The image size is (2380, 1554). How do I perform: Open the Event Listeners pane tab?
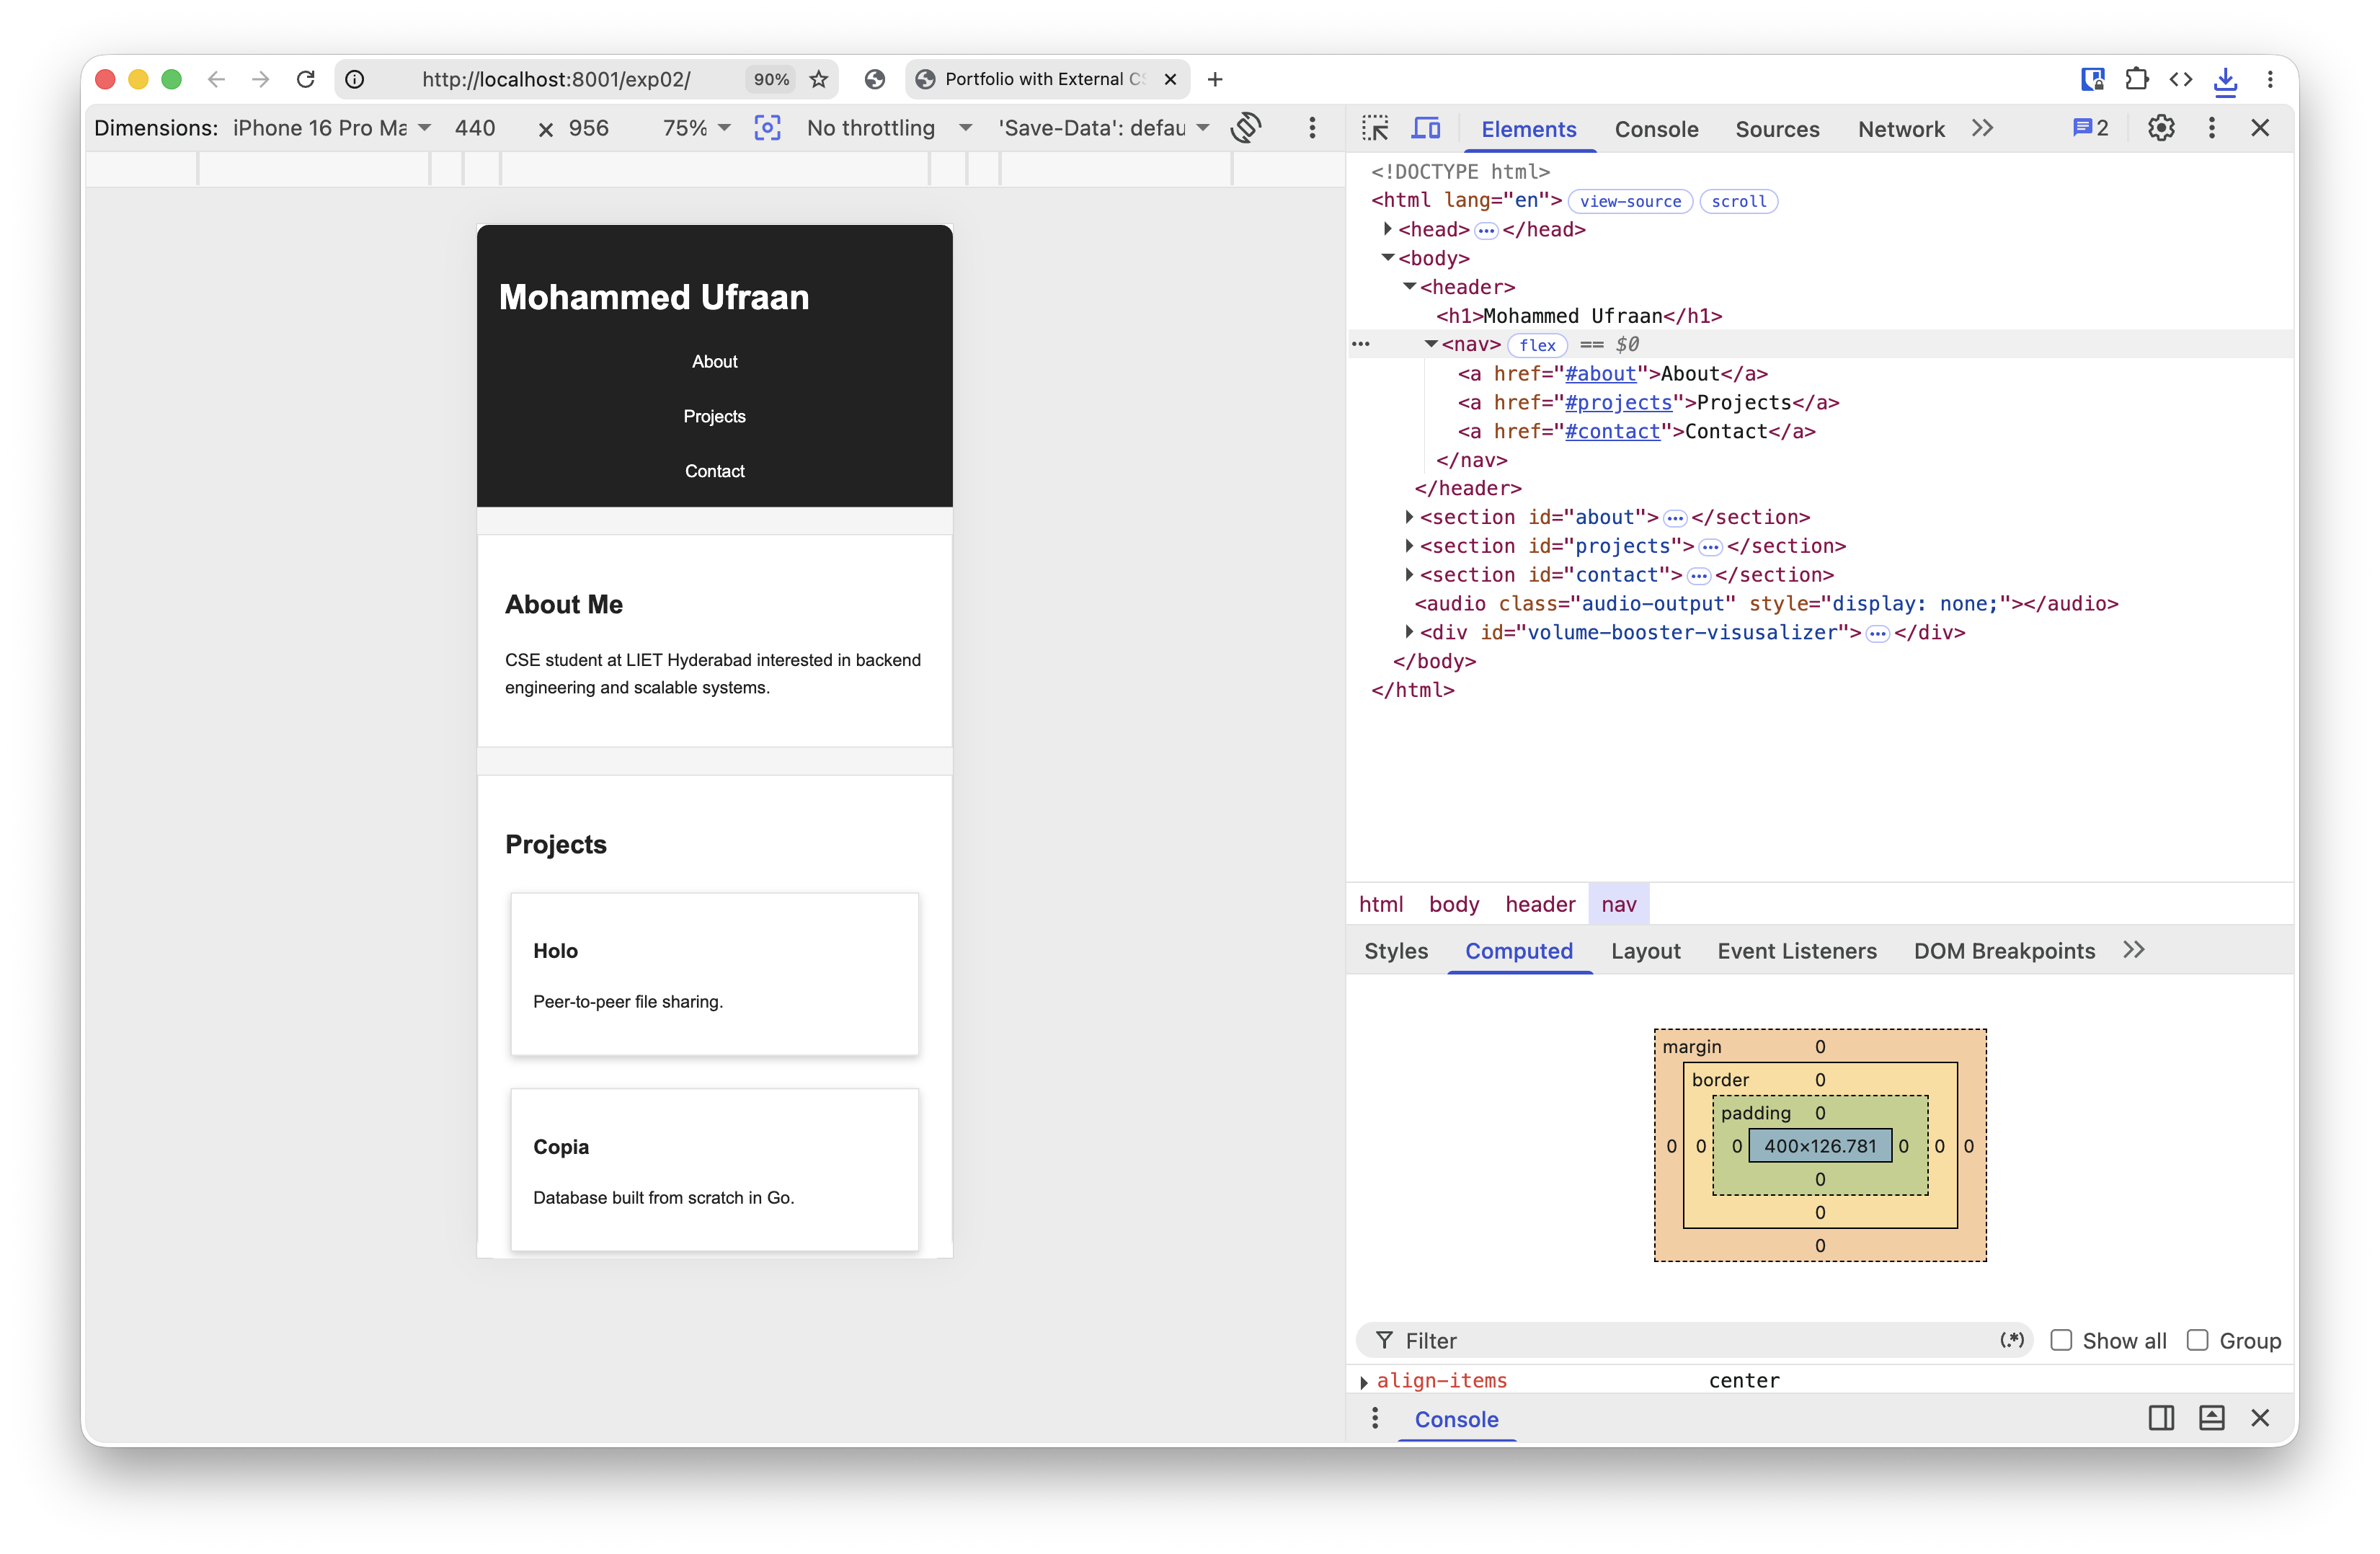tap(1797, 951)
